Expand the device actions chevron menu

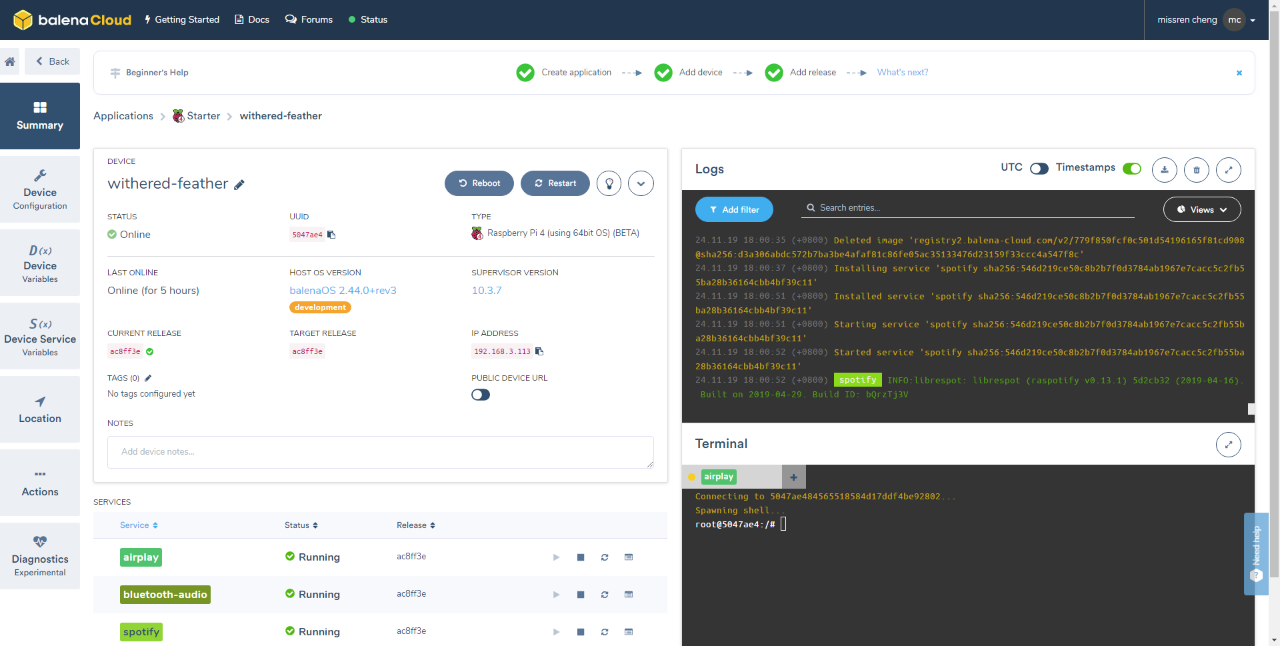pyautogui.click(x=641, y=183)
